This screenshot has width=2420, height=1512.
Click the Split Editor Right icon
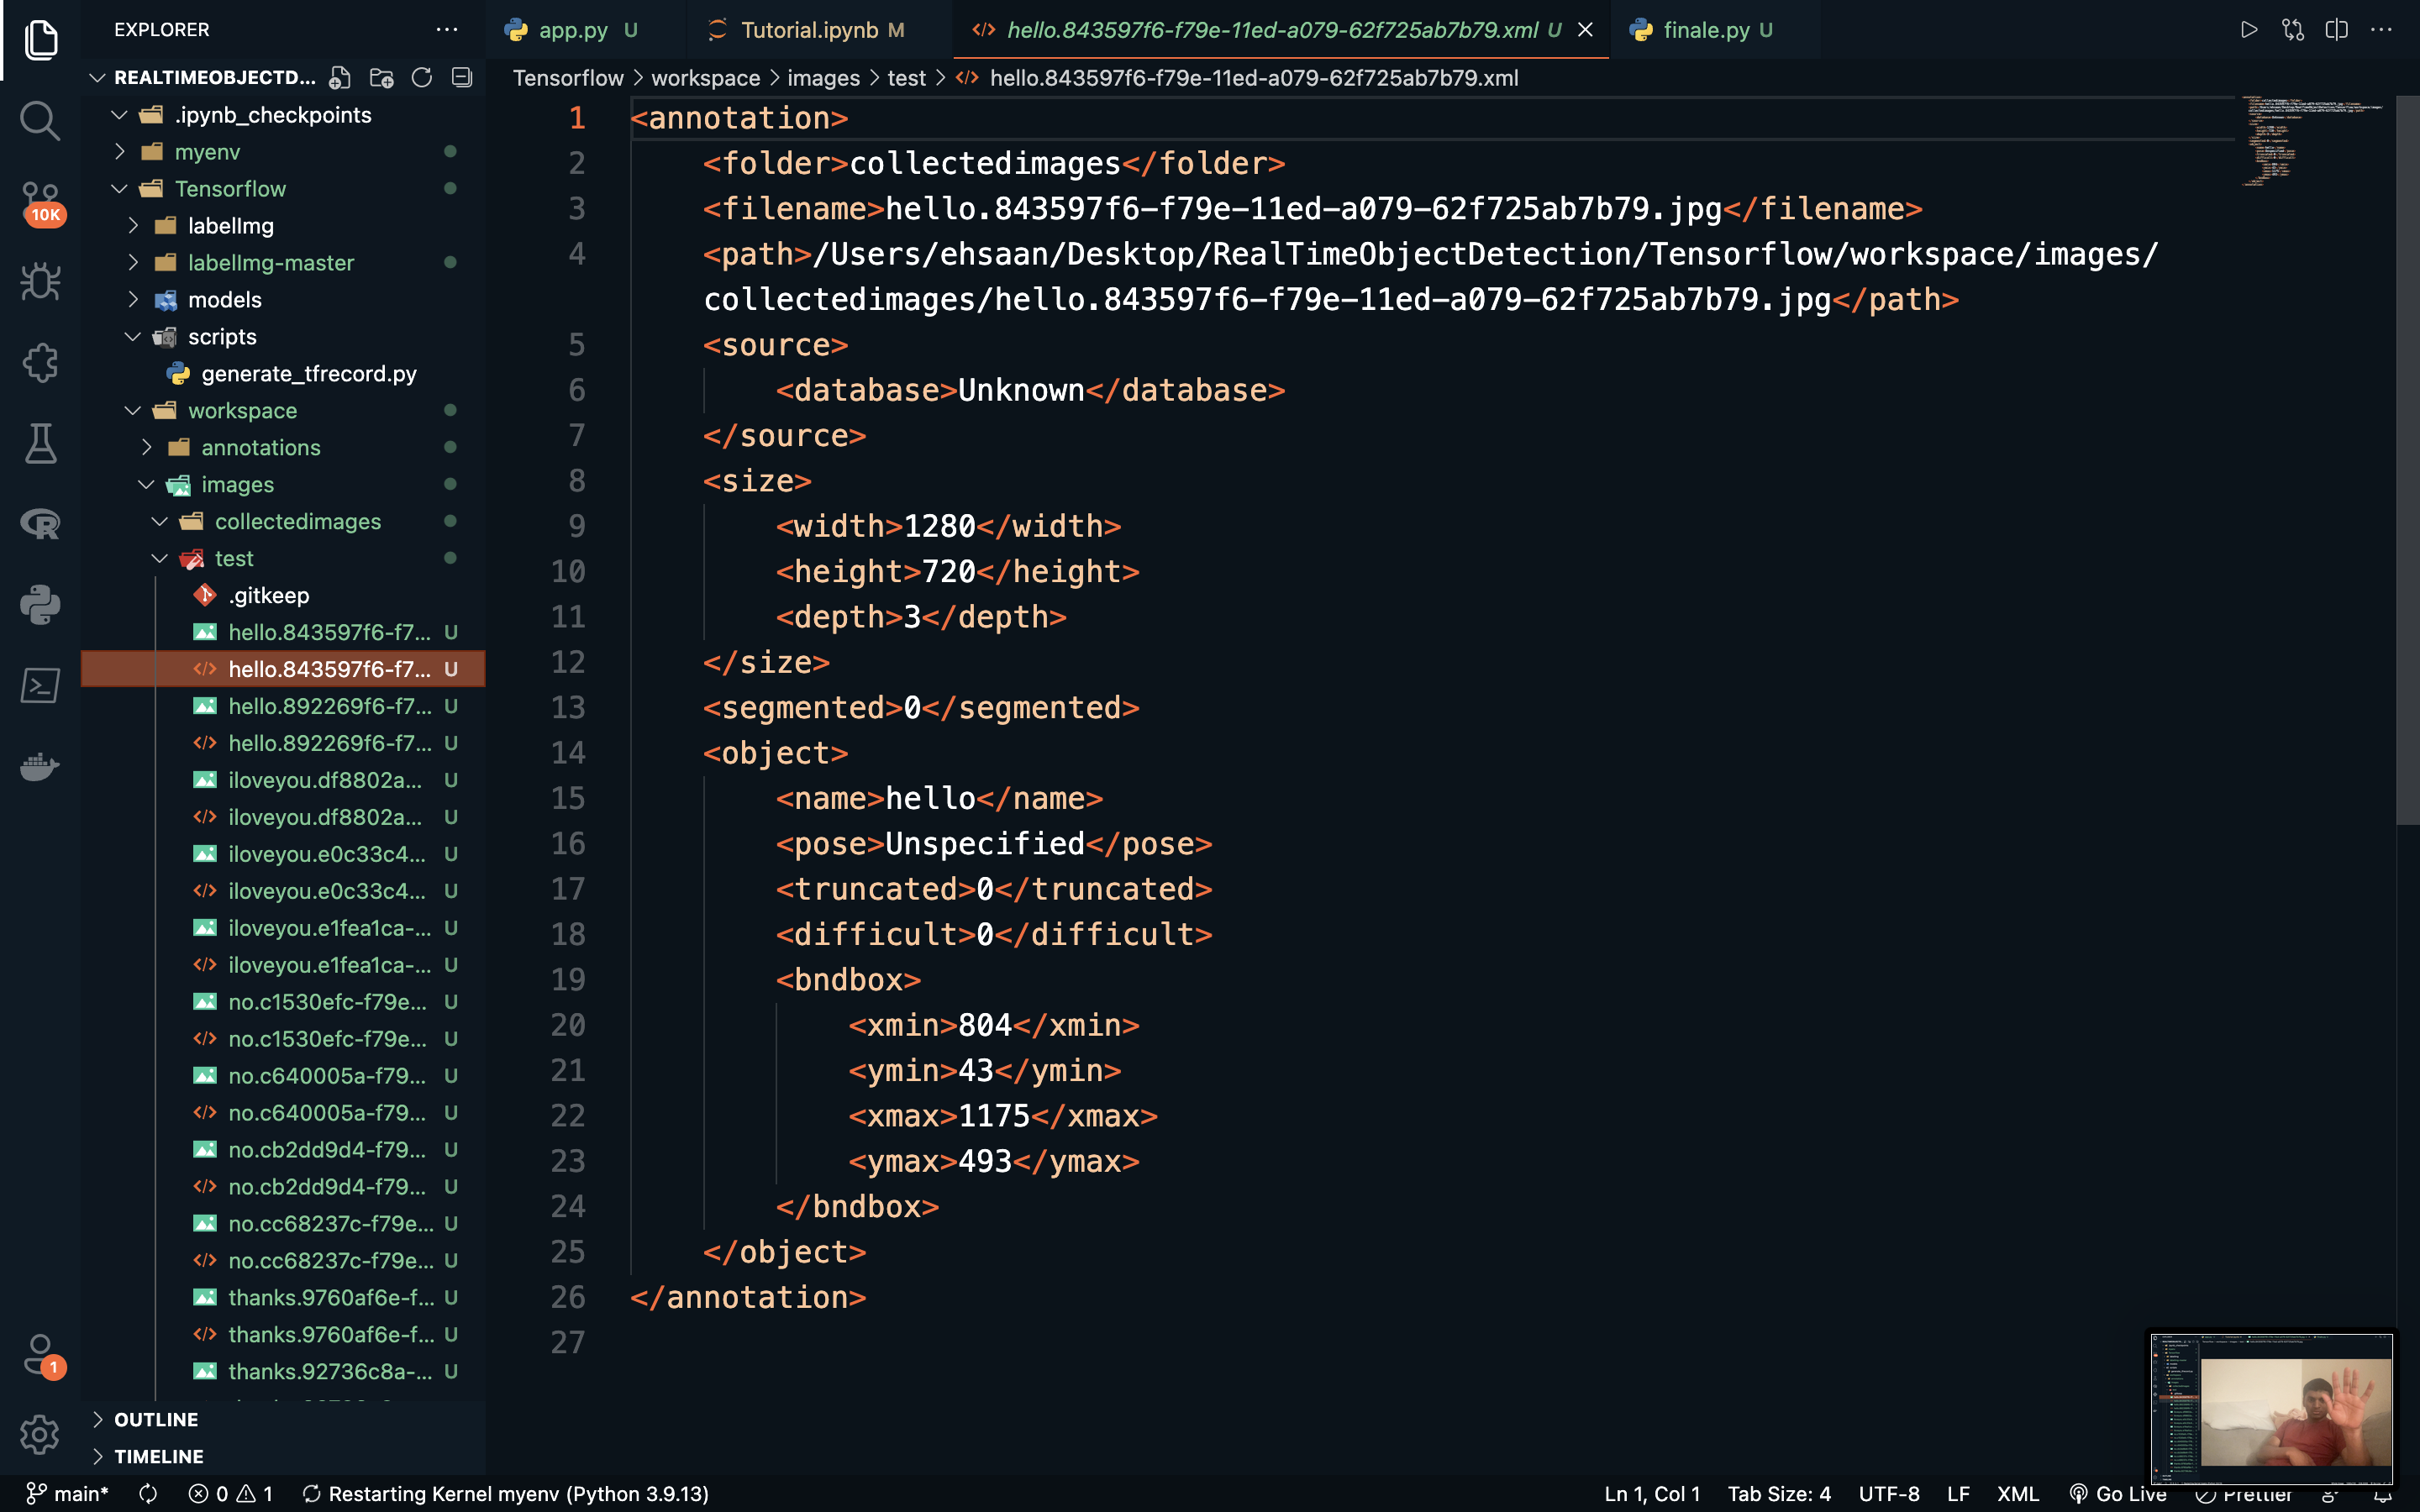[2337, 30]
